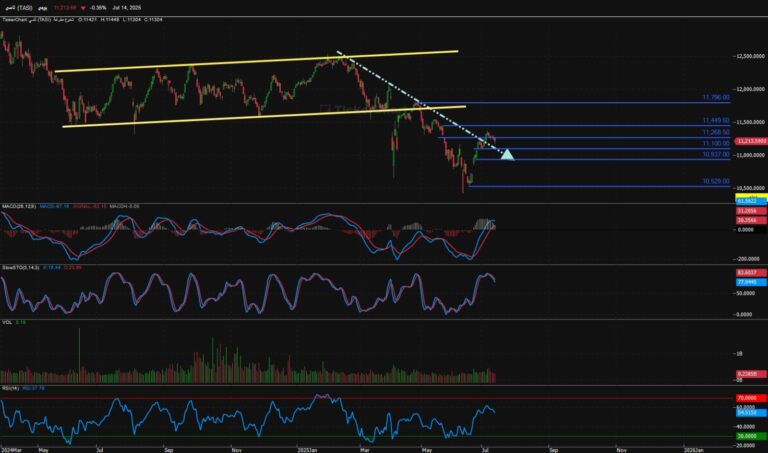
Task: Click the VOL panel label
Action: [x=7, y=322]
